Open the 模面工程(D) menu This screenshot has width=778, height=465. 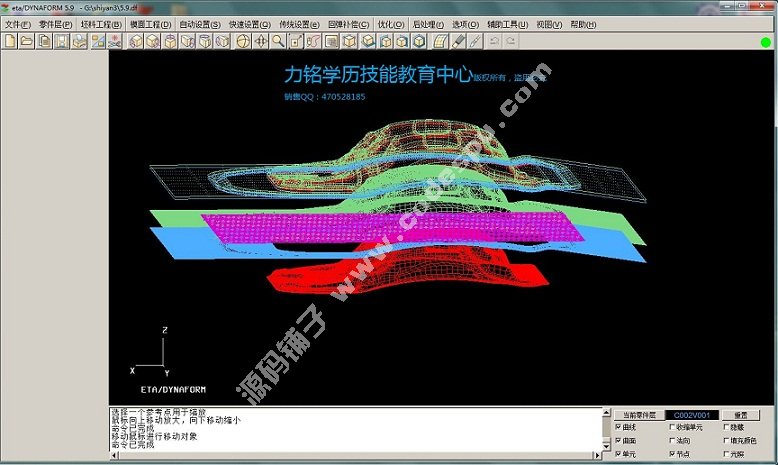[151, 24]
